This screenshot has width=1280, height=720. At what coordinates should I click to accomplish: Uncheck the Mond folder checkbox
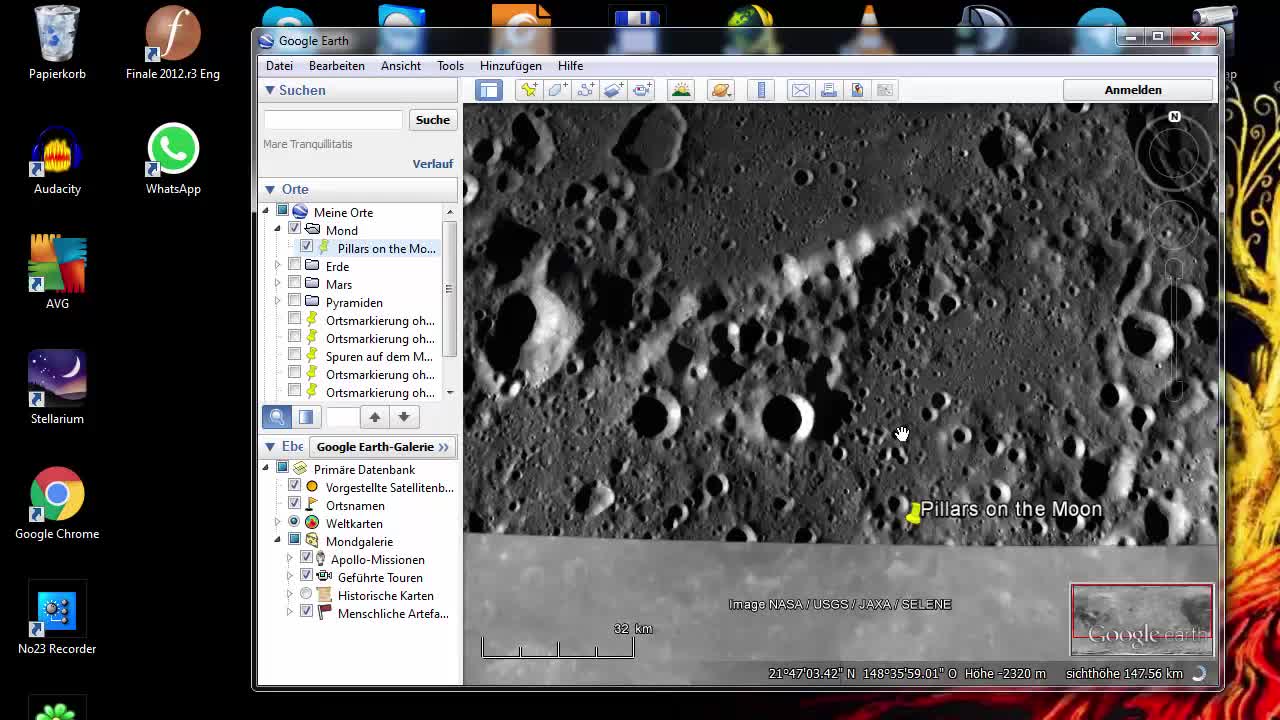294,229
